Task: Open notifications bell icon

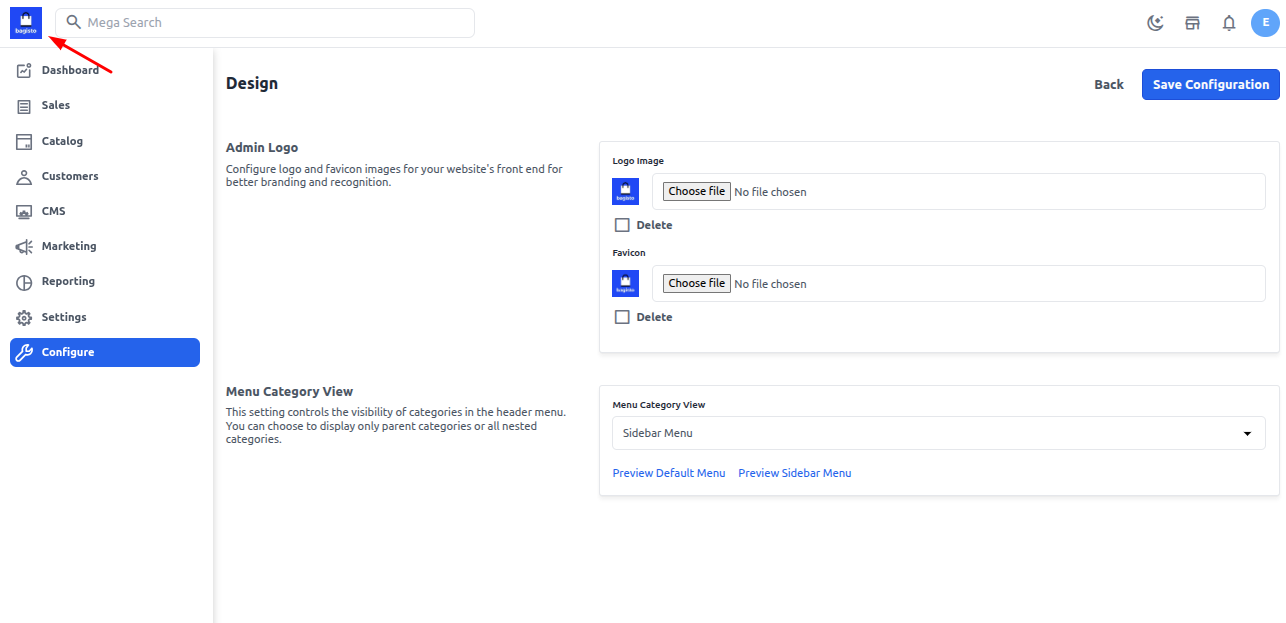Action: [x=1229, y=23]
